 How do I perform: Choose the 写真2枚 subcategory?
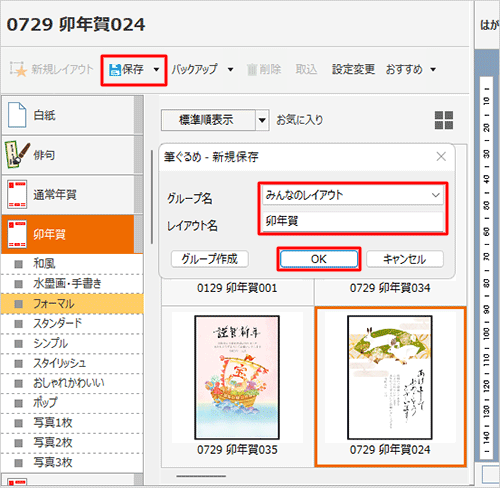(72, 443)
